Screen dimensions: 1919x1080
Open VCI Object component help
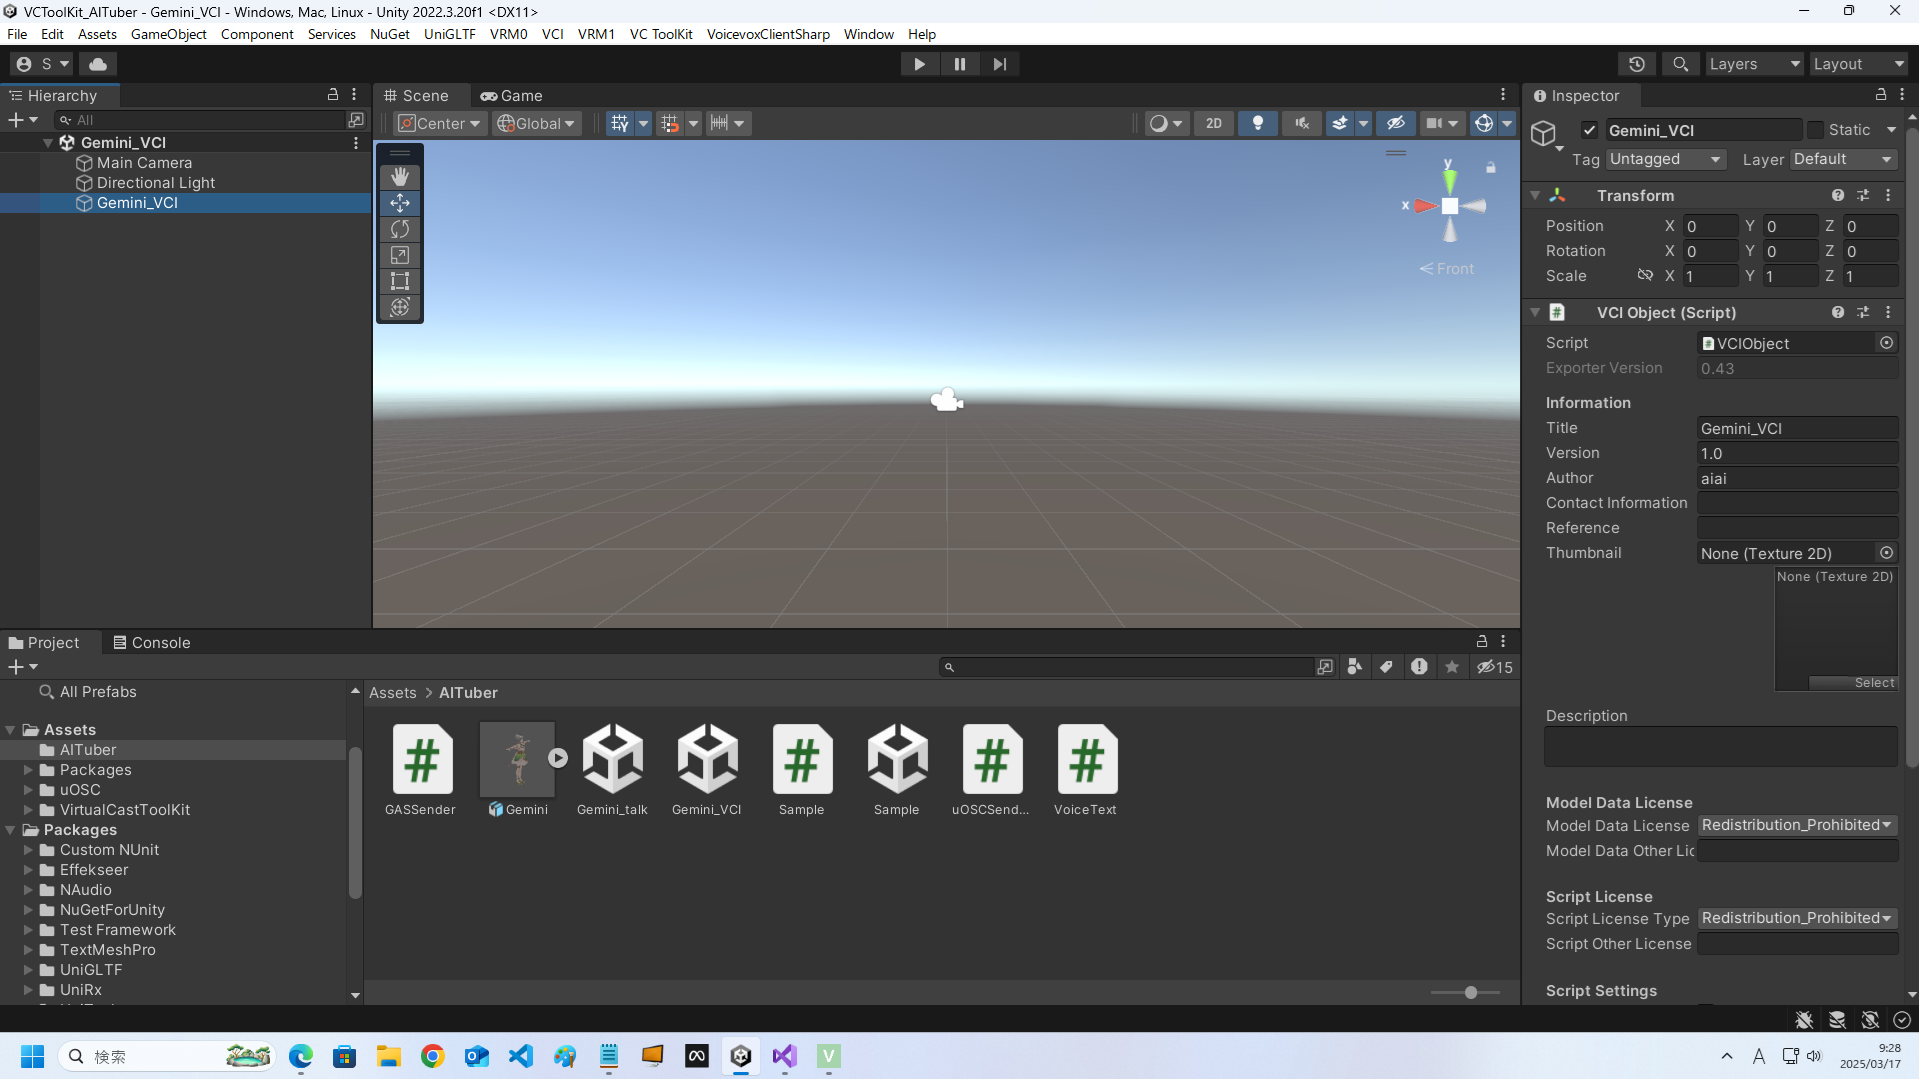point(1838,312)
